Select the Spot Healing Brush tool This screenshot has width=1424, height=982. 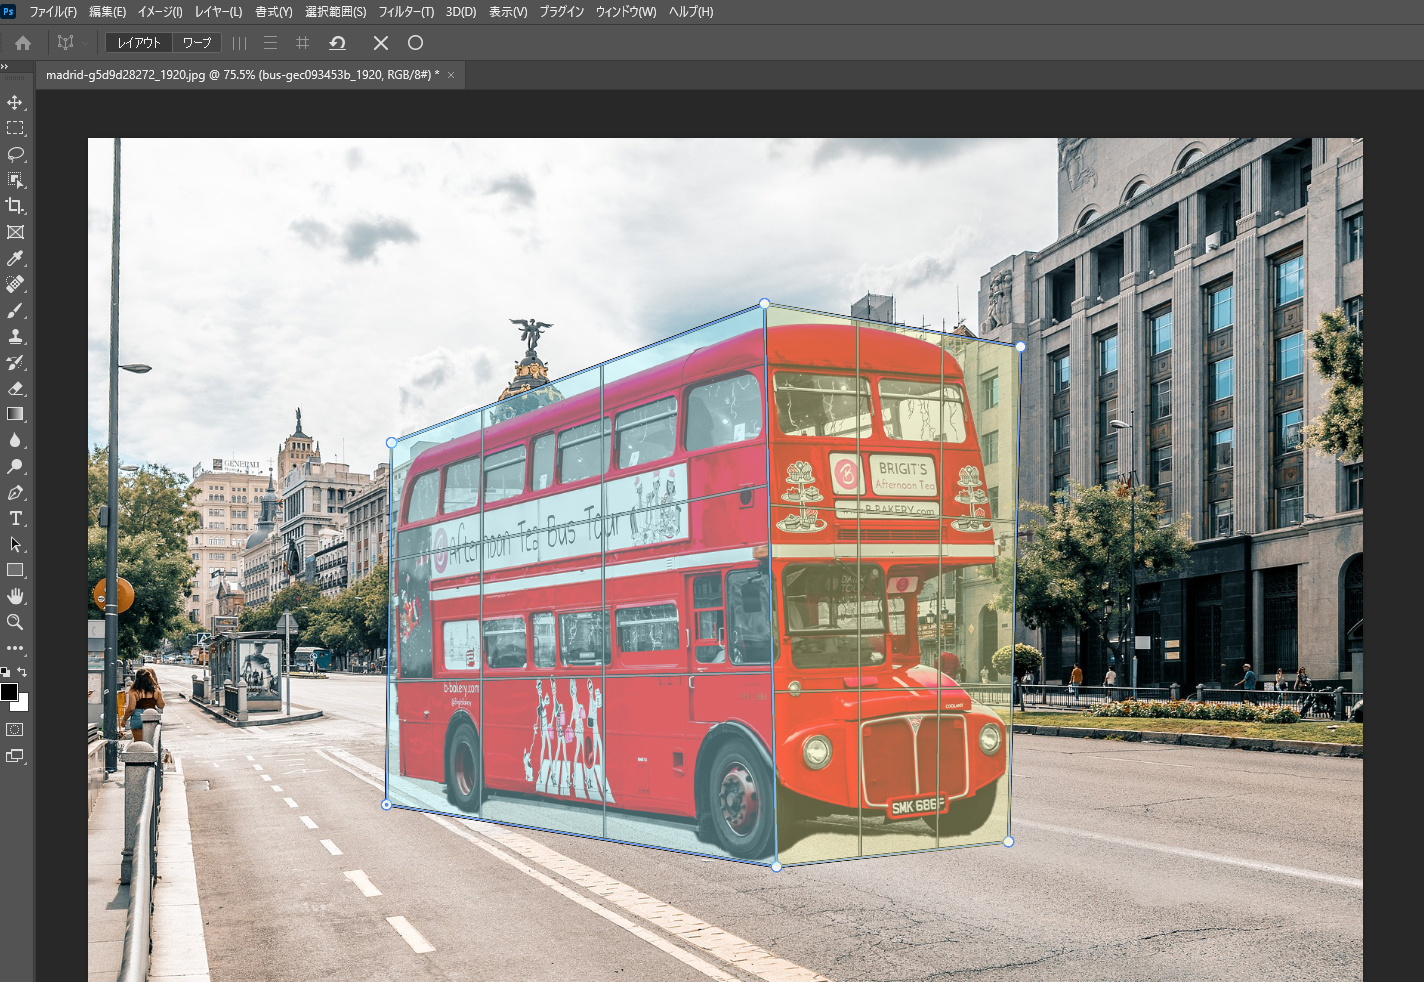click(x=15, y=284)
